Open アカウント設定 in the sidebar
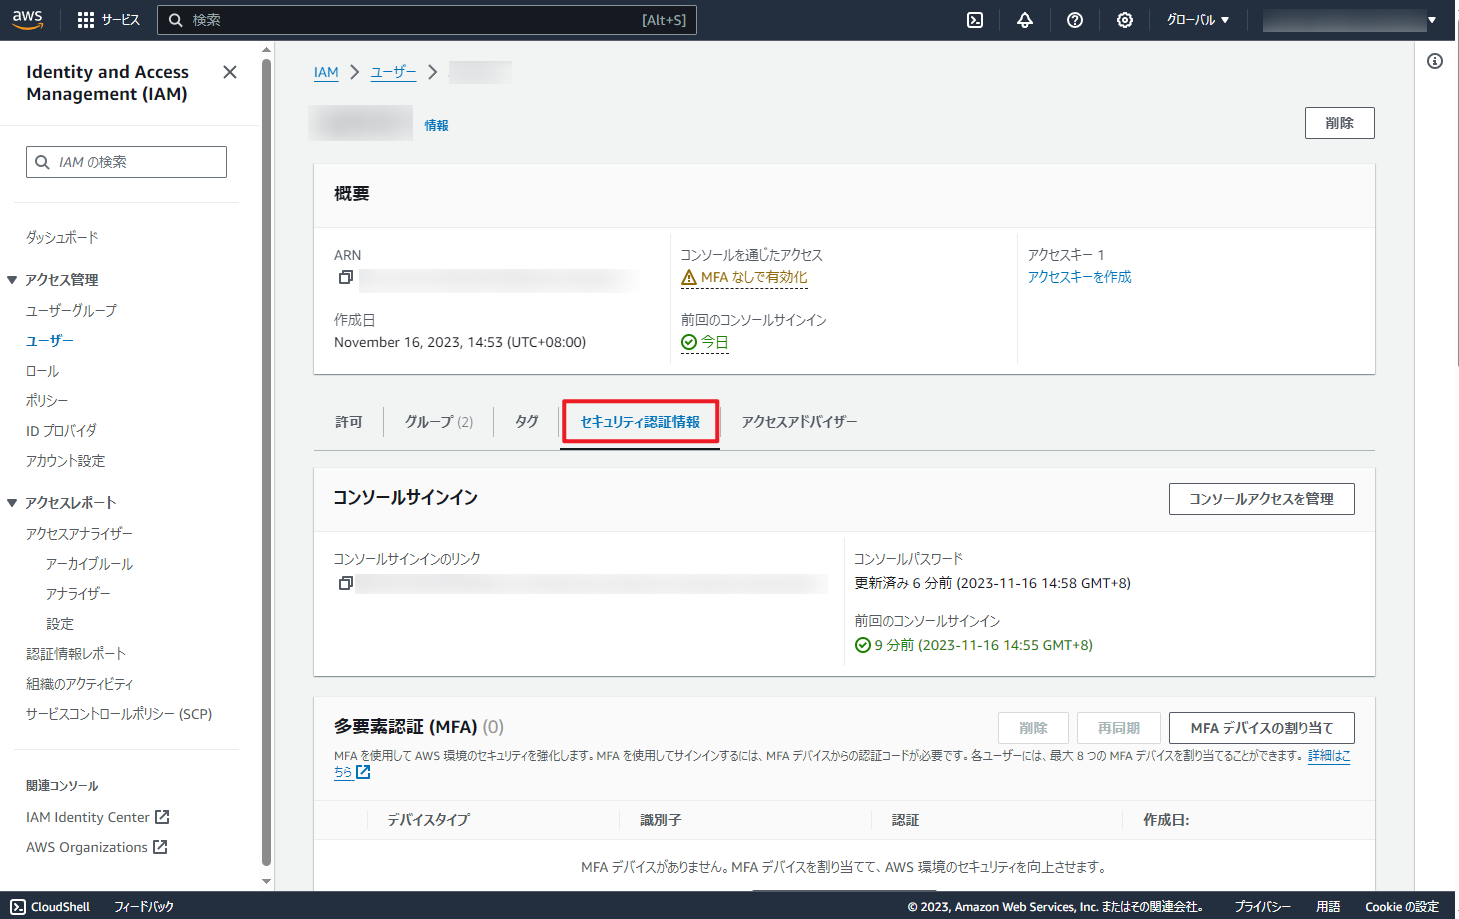 click(65, 461)
